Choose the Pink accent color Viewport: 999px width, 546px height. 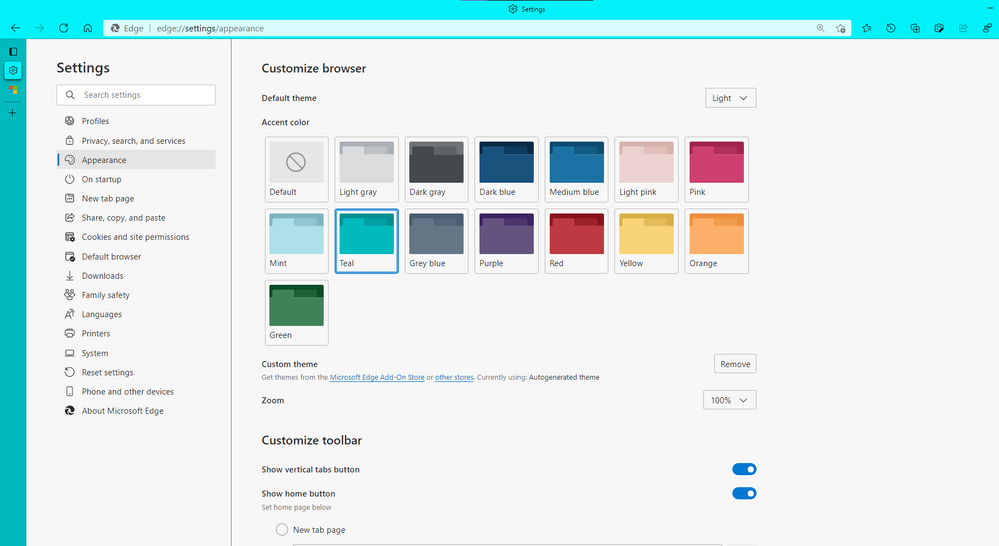716,169
